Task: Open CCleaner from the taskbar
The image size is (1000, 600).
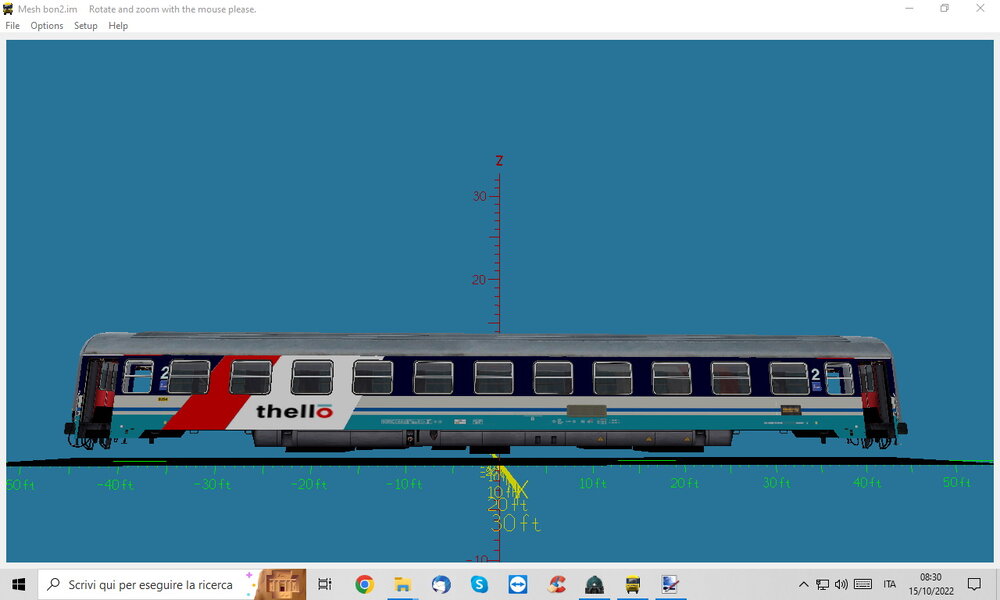Action: click(556, 584)
